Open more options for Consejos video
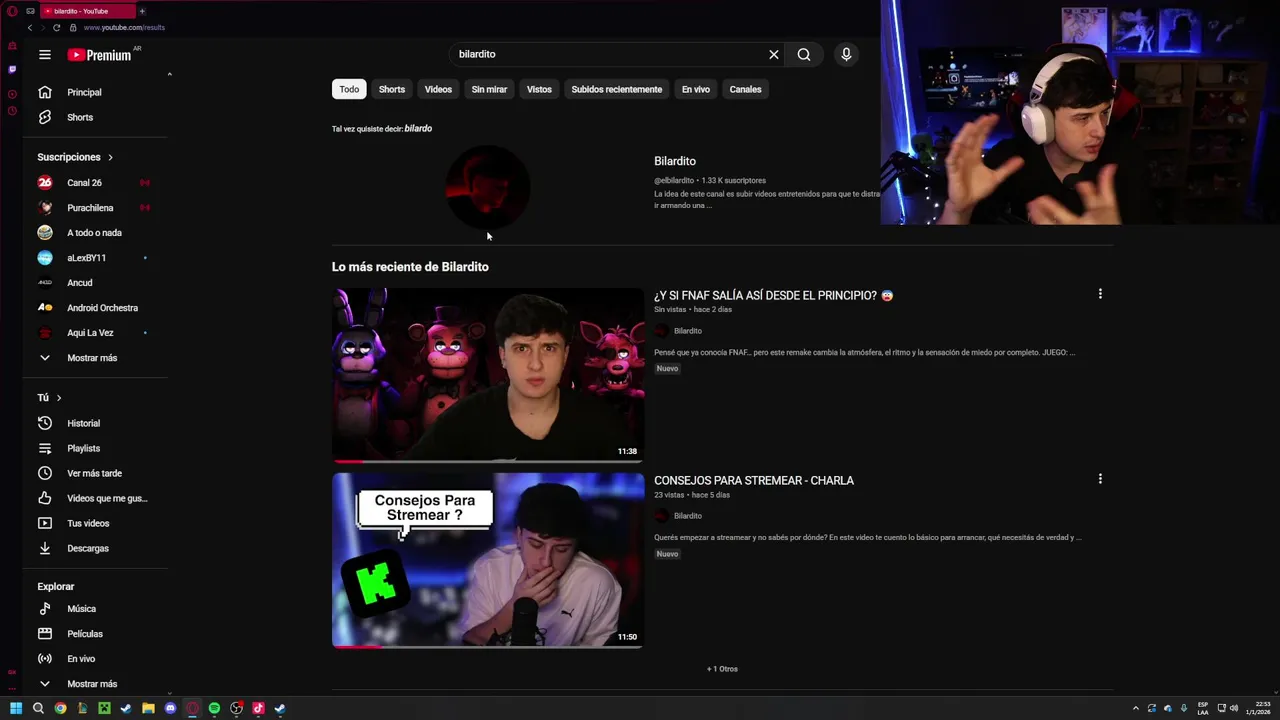 (x=1100, y=479)
